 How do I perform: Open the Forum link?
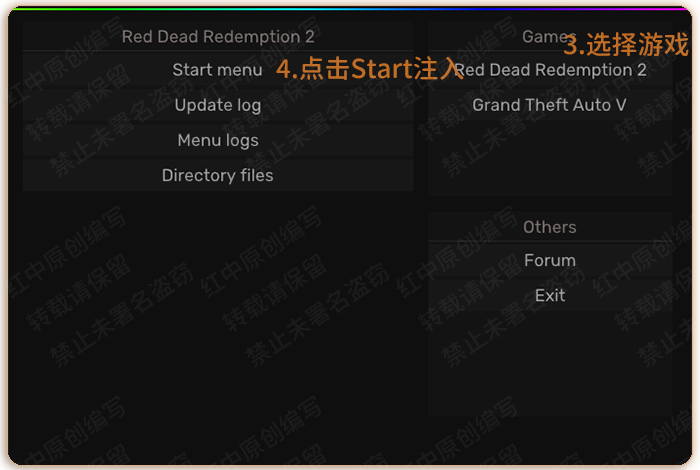550,260
